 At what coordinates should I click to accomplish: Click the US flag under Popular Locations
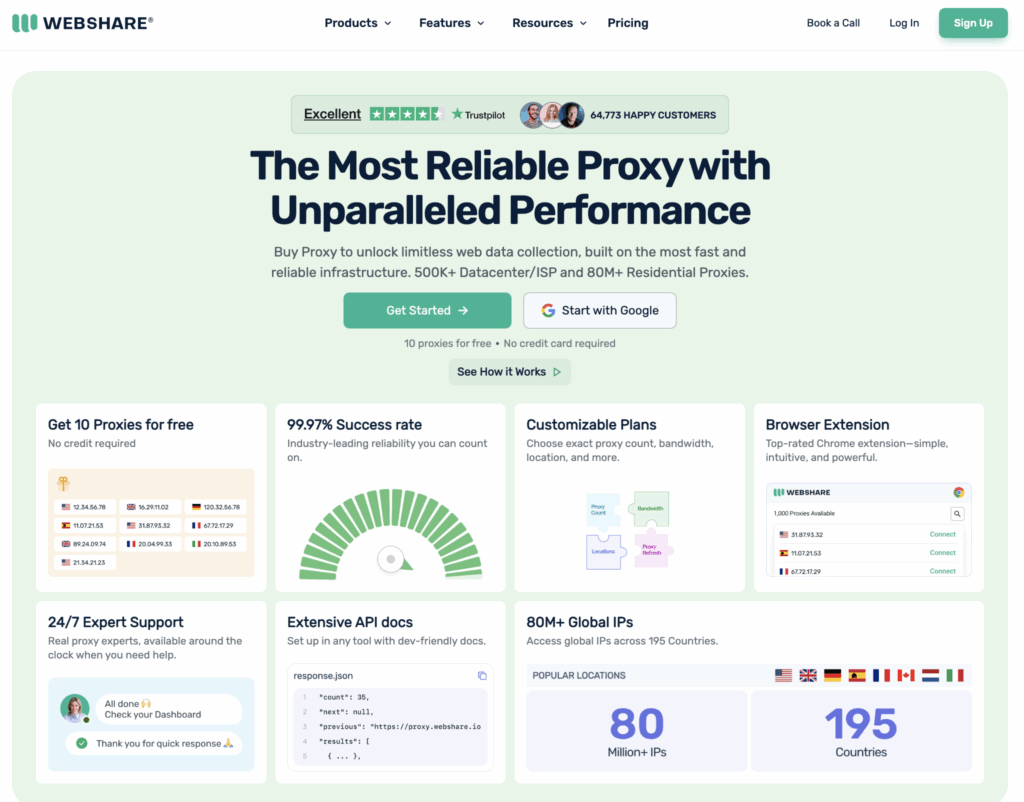(783, 675)
